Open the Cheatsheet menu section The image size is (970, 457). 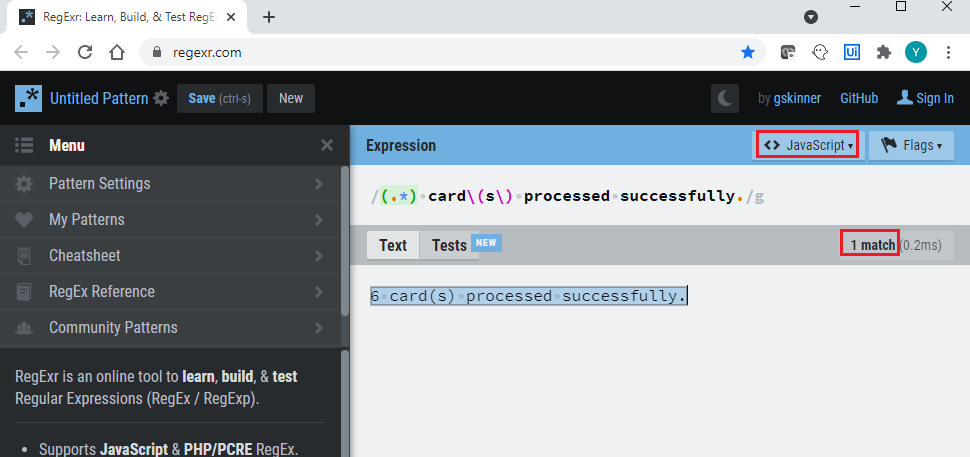pos(170,256)
